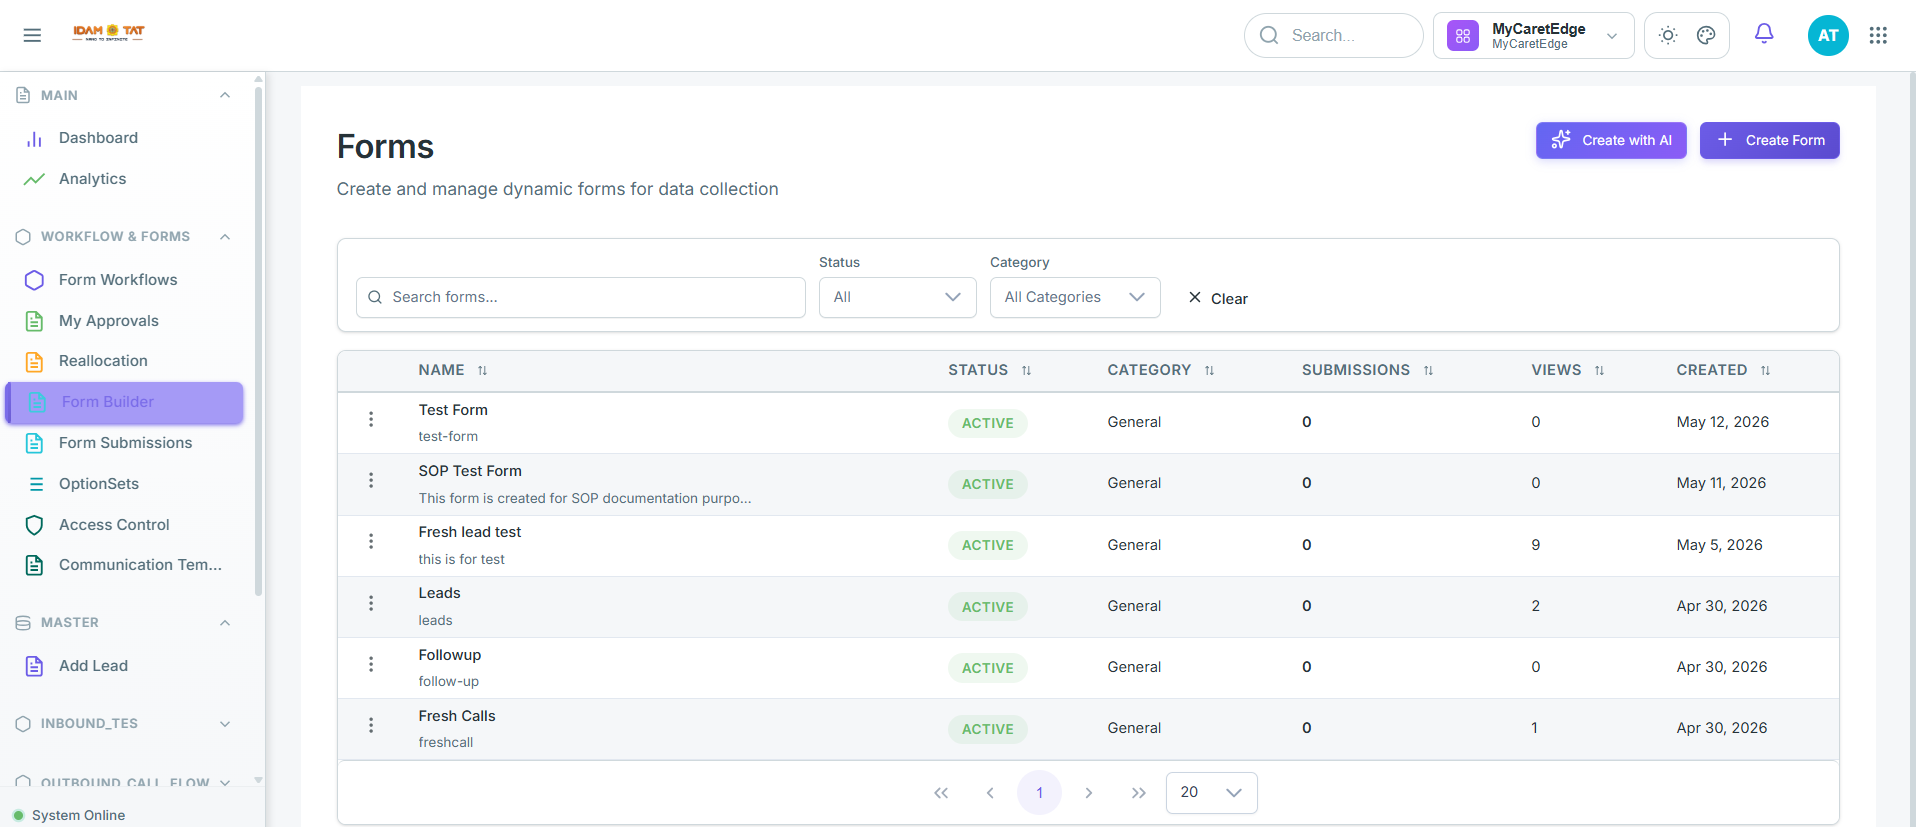The image size is (1916, 827).
Task: Open the hamburger menu icon
Action: click(x=32, y=35)
